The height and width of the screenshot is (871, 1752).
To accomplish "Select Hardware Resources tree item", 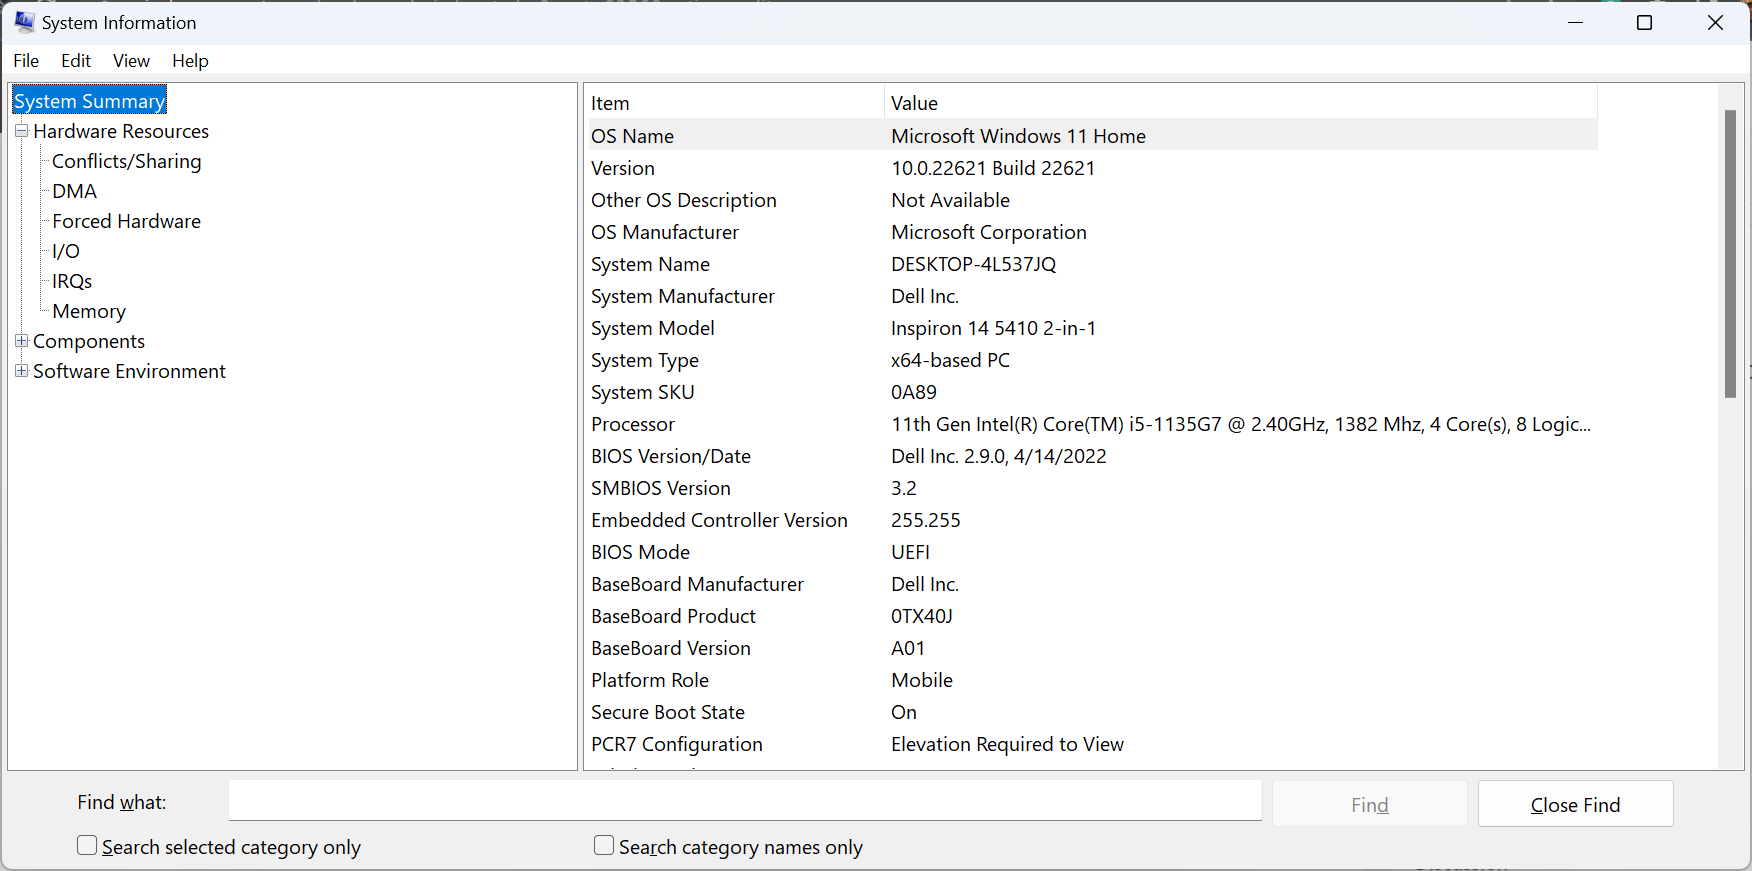I will [121, 131].
